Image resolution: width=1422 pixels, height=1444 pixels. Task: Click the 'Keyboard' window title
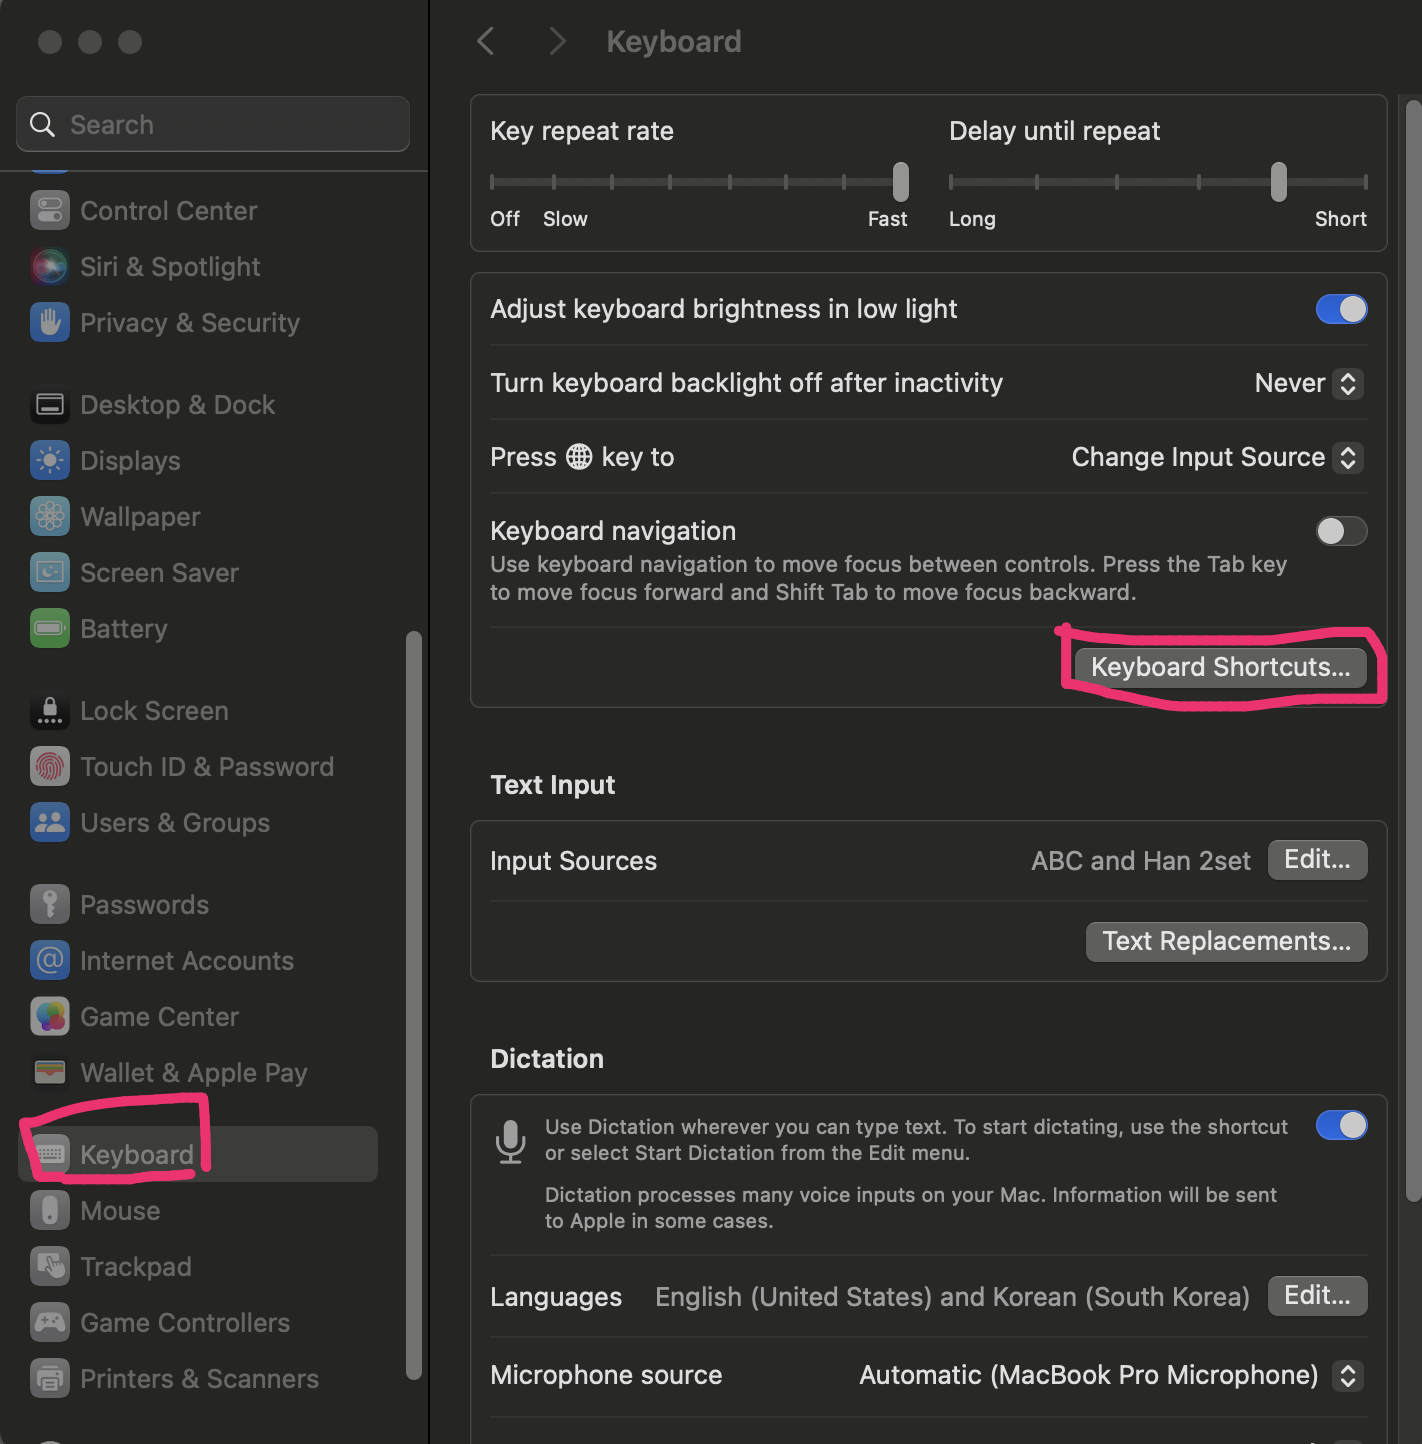[x=674, y=42]
